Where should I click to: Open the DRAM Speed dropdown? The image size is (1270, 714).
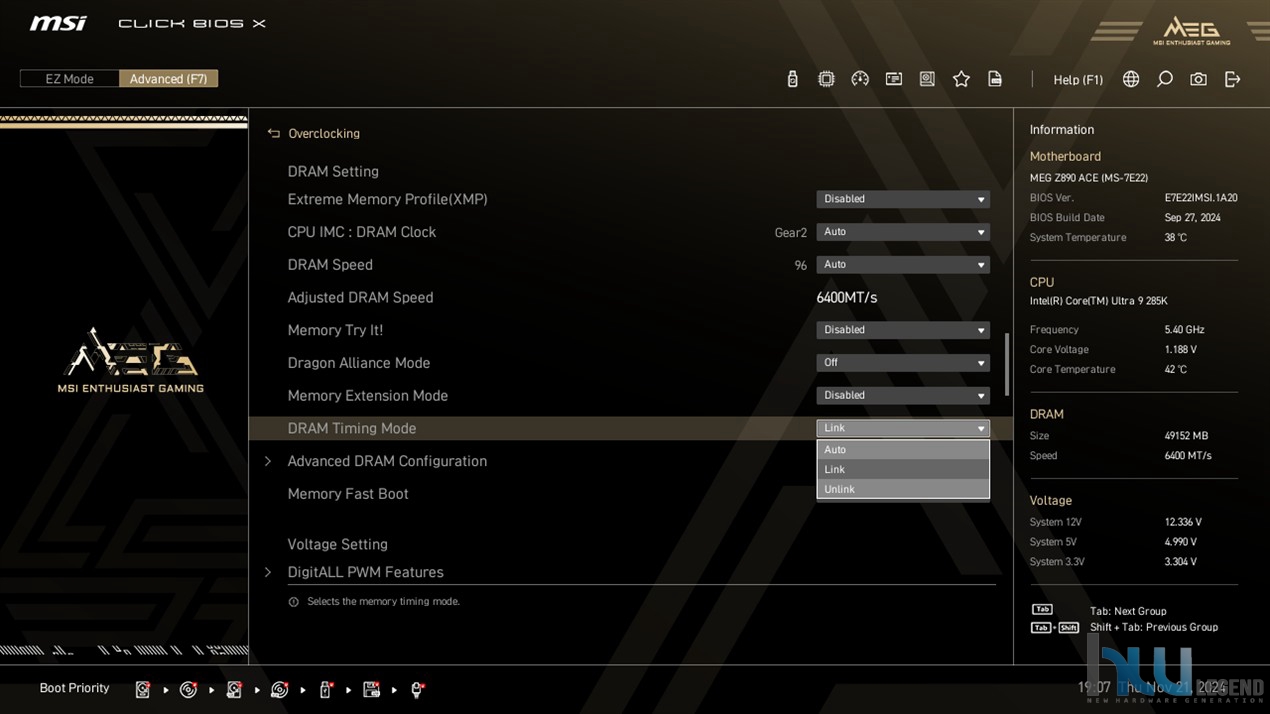(x=903, y=265)
